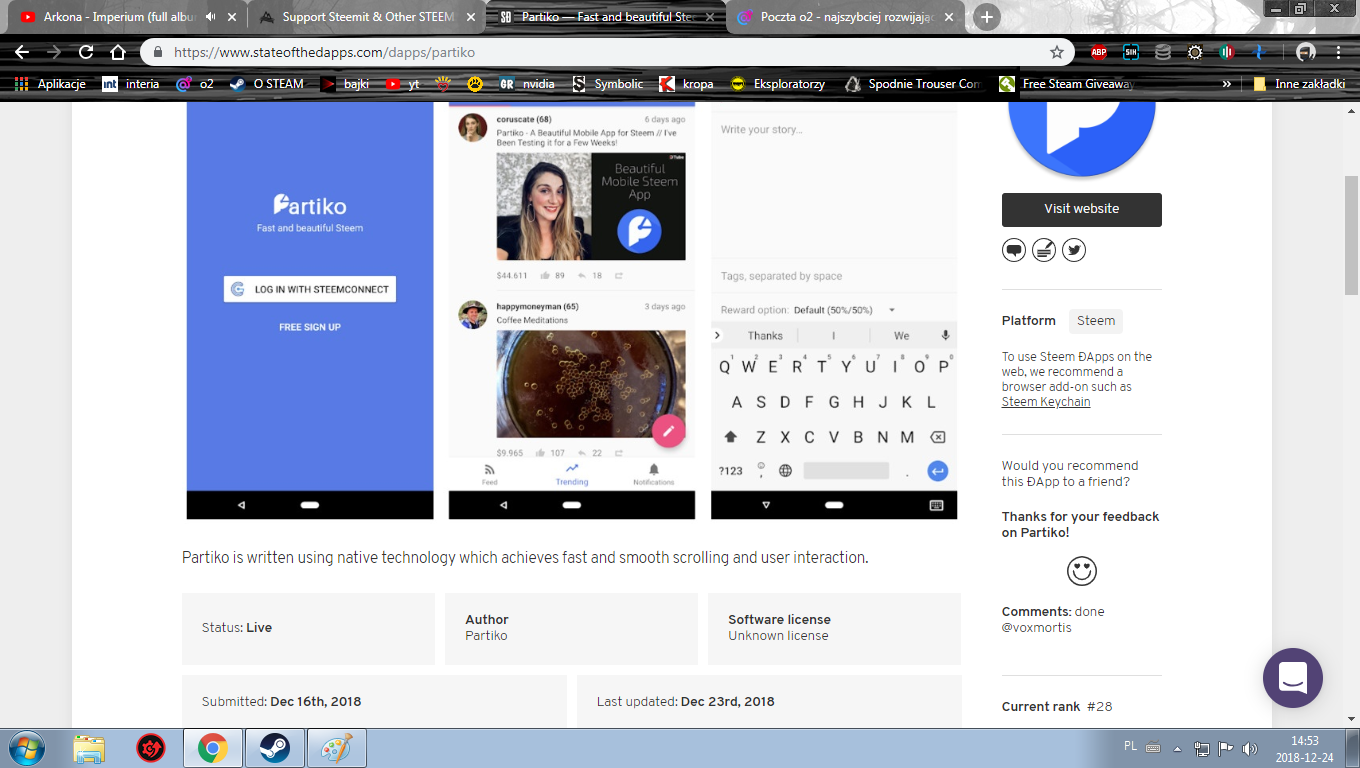1360x768 pixels.
Task: Open the Twitter icon link under Visit website
Action: tap(1074, 250)
